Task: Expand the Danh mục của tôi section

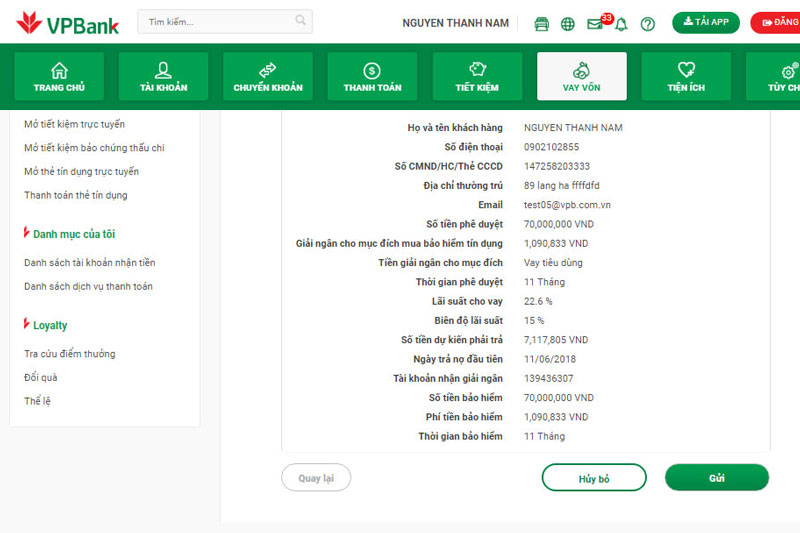Action: point(73,234)
